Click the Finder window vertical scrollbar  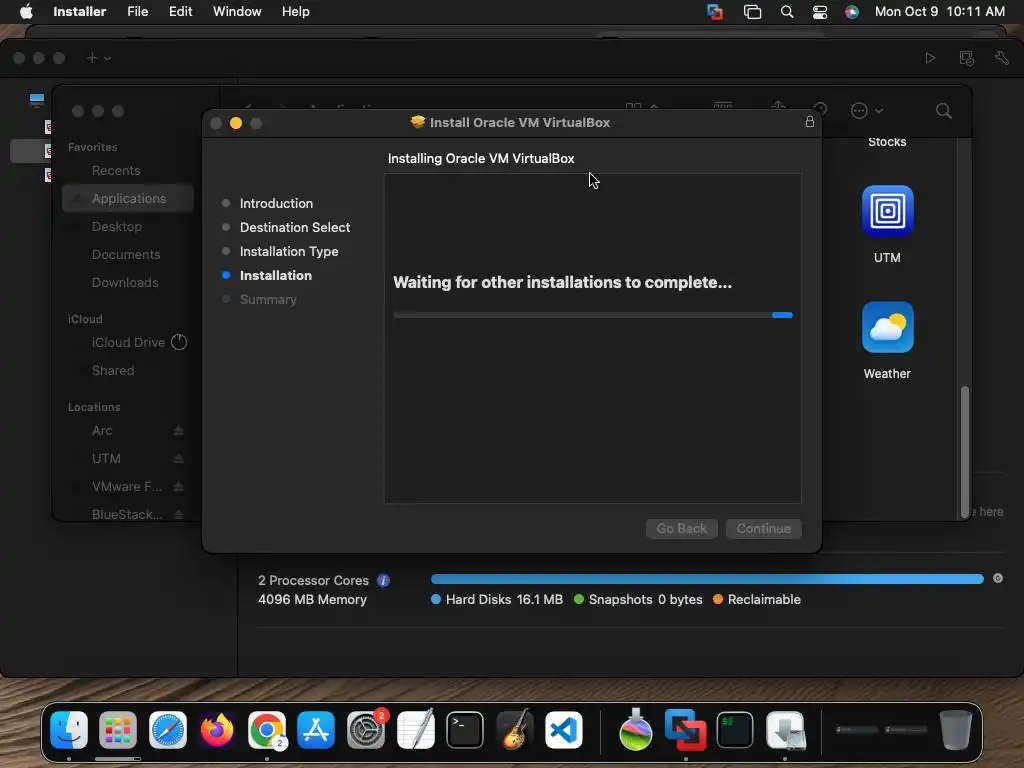pos(965,452)
